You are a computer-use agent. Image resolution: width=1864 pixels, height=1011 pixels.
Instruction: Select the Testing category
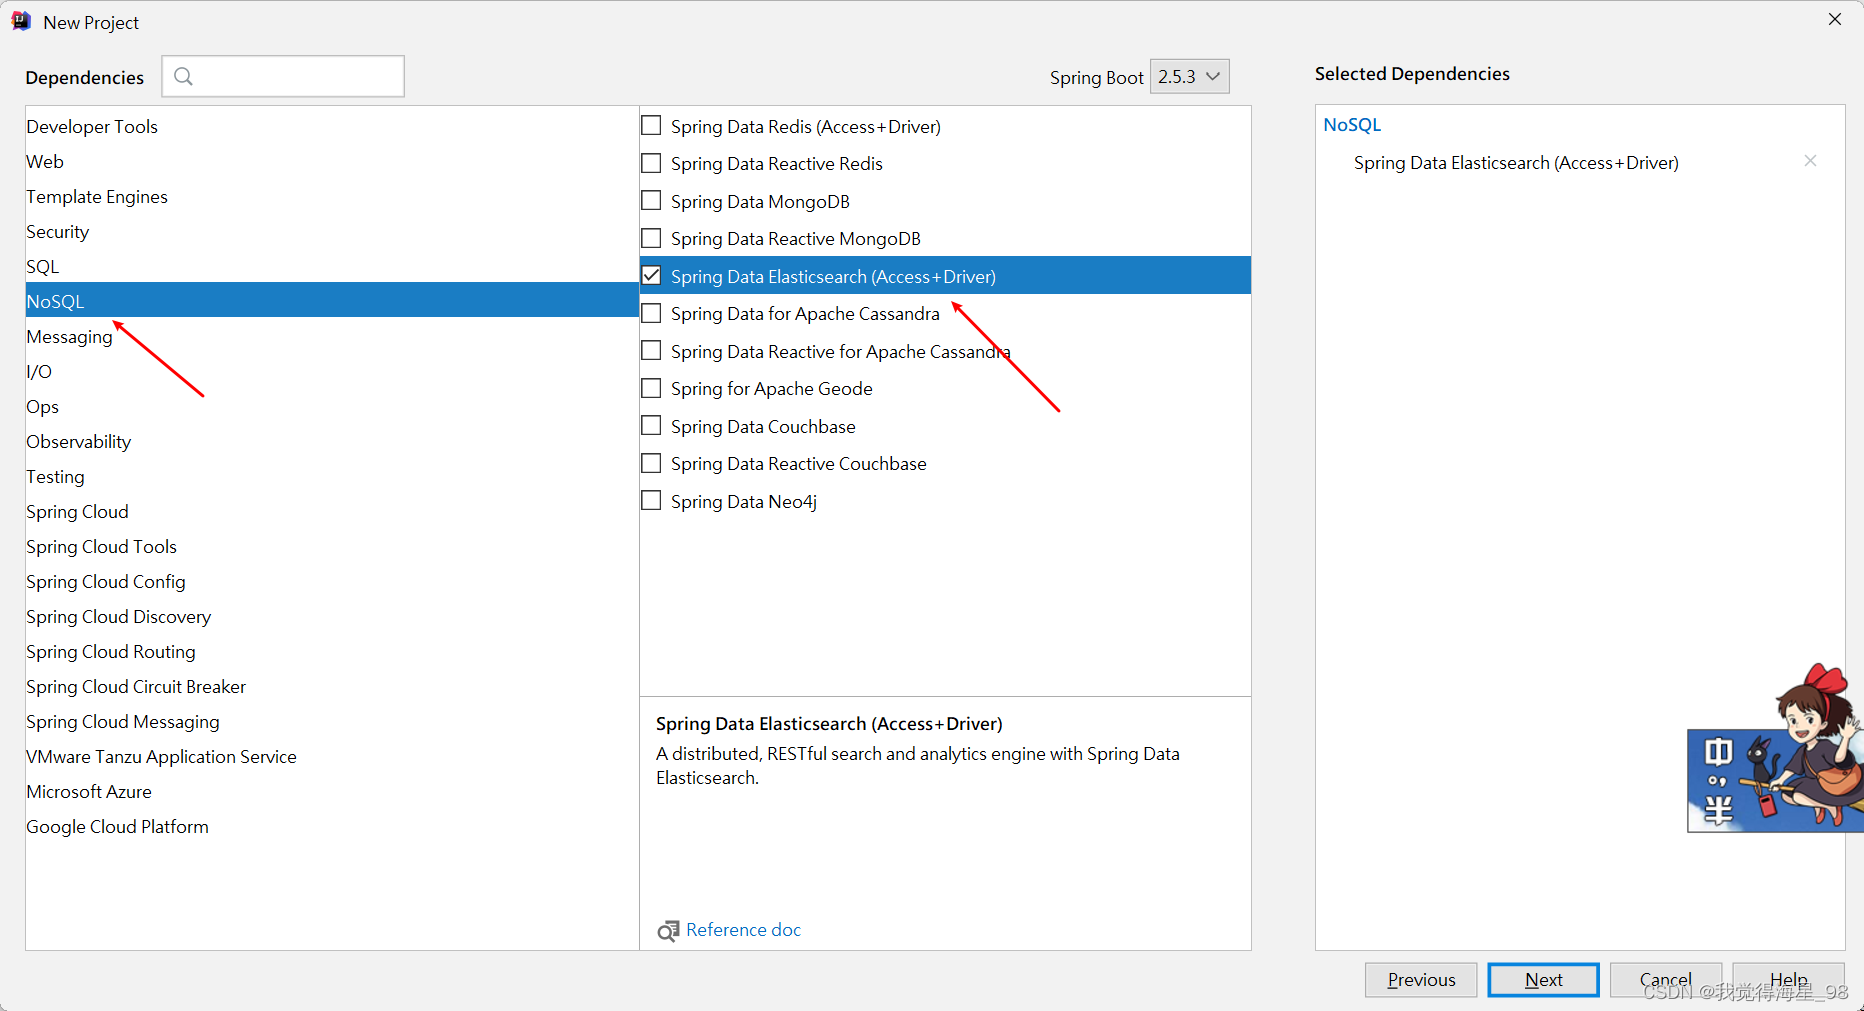[x=332, y=476]
